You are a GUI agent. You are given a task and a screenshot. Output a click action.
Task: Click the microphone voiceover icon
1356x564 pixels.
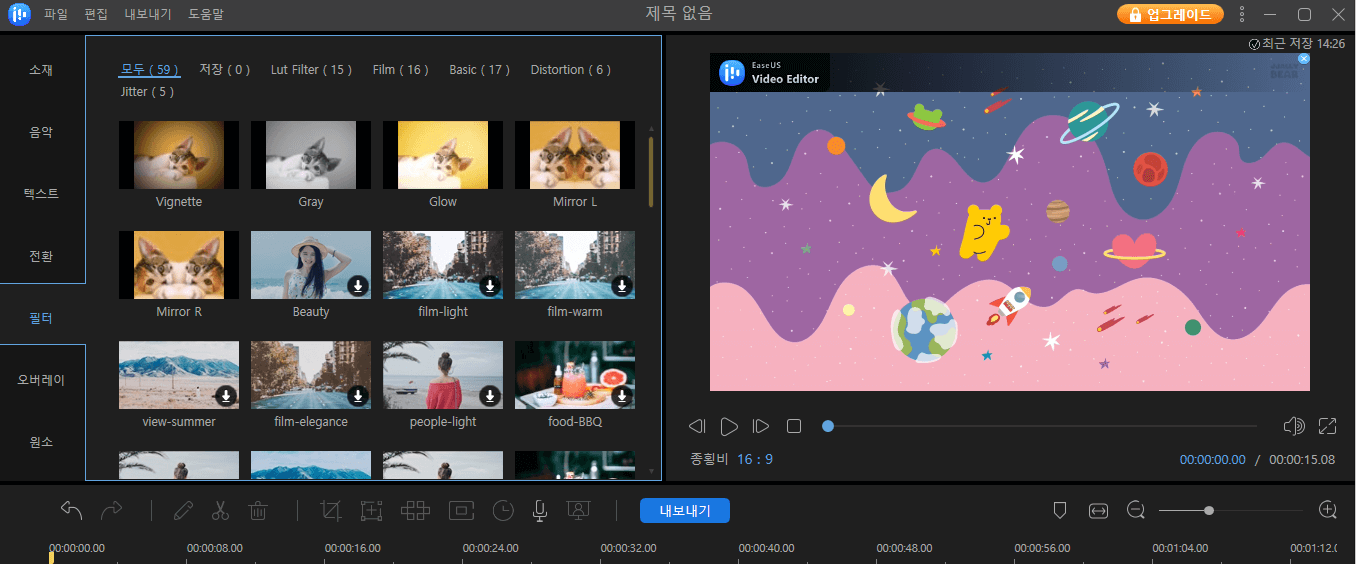coord(539,510)
